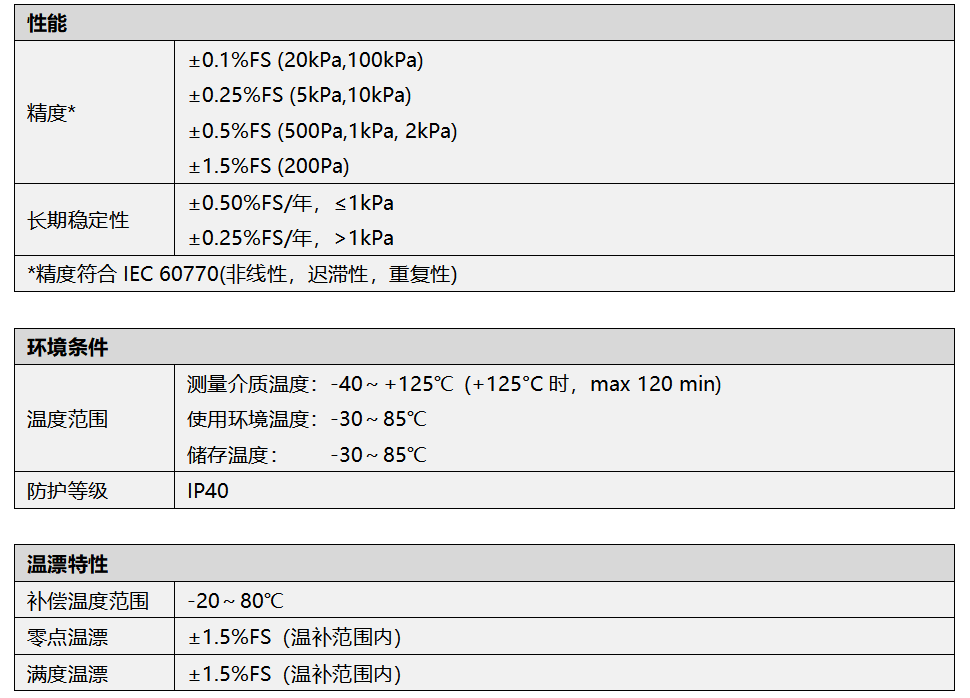Click the 环境条件 section header

coord(67,347)
